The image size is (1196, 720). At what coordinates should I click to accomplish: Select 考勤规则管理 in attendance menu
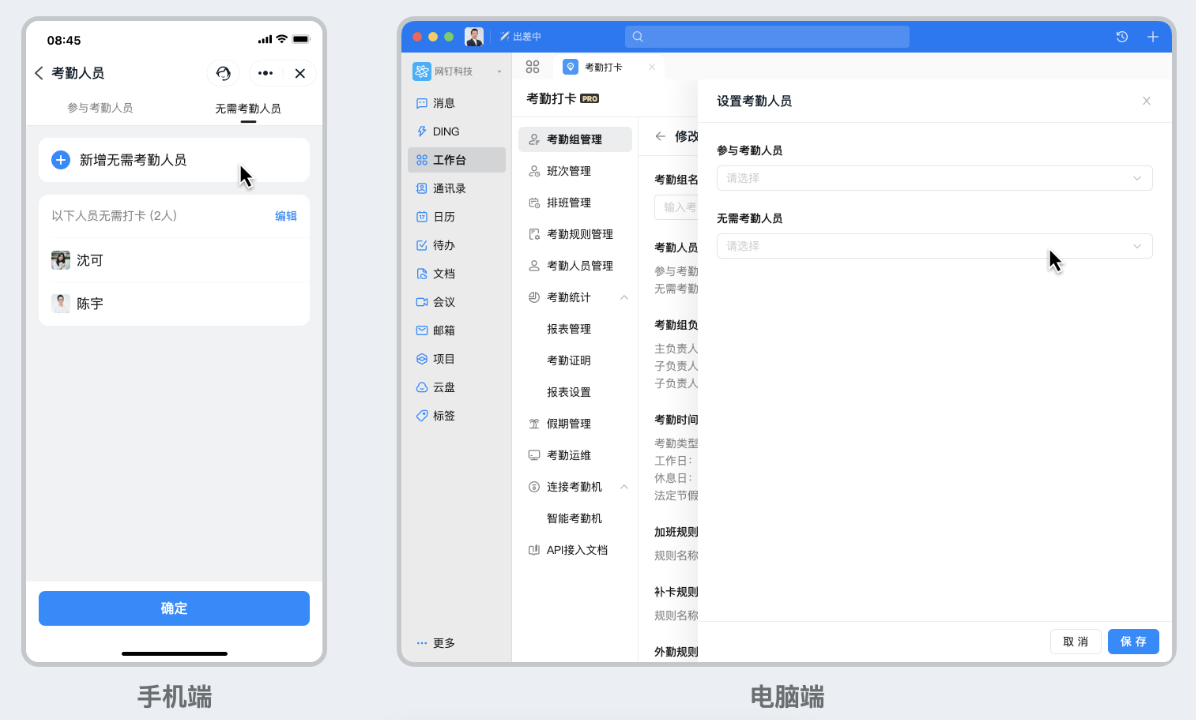click(x=574, y=234)
